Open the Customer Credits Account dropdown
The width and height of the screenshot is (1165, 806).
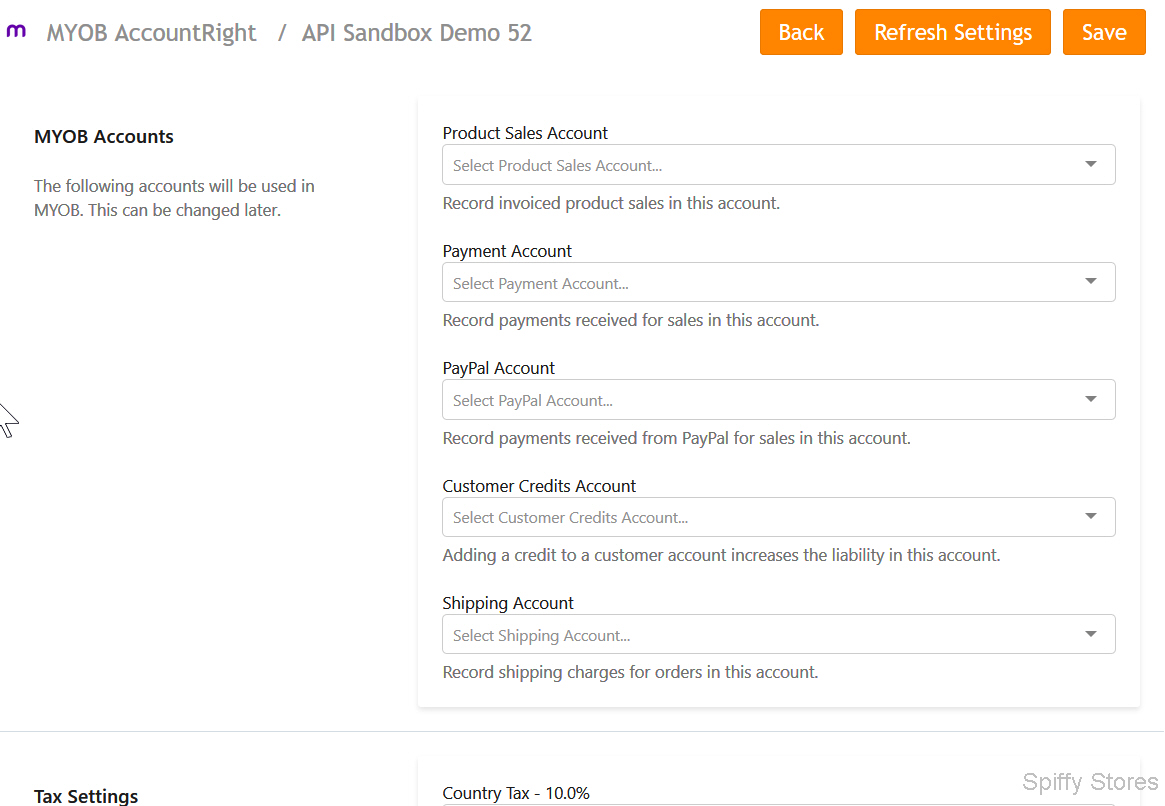pos(779,517)
